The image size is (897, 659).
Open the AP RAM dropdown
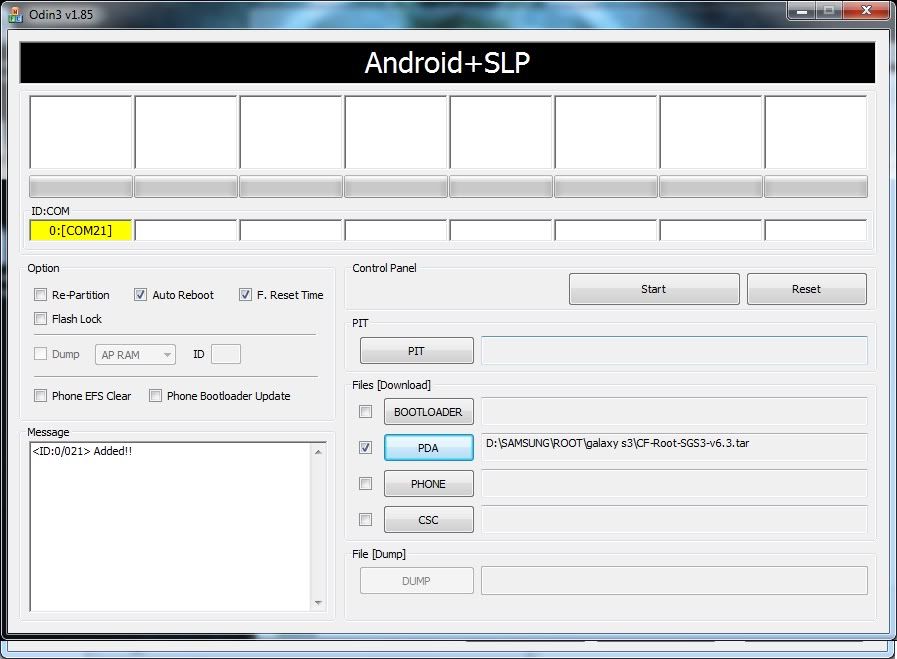click(136, 355)
